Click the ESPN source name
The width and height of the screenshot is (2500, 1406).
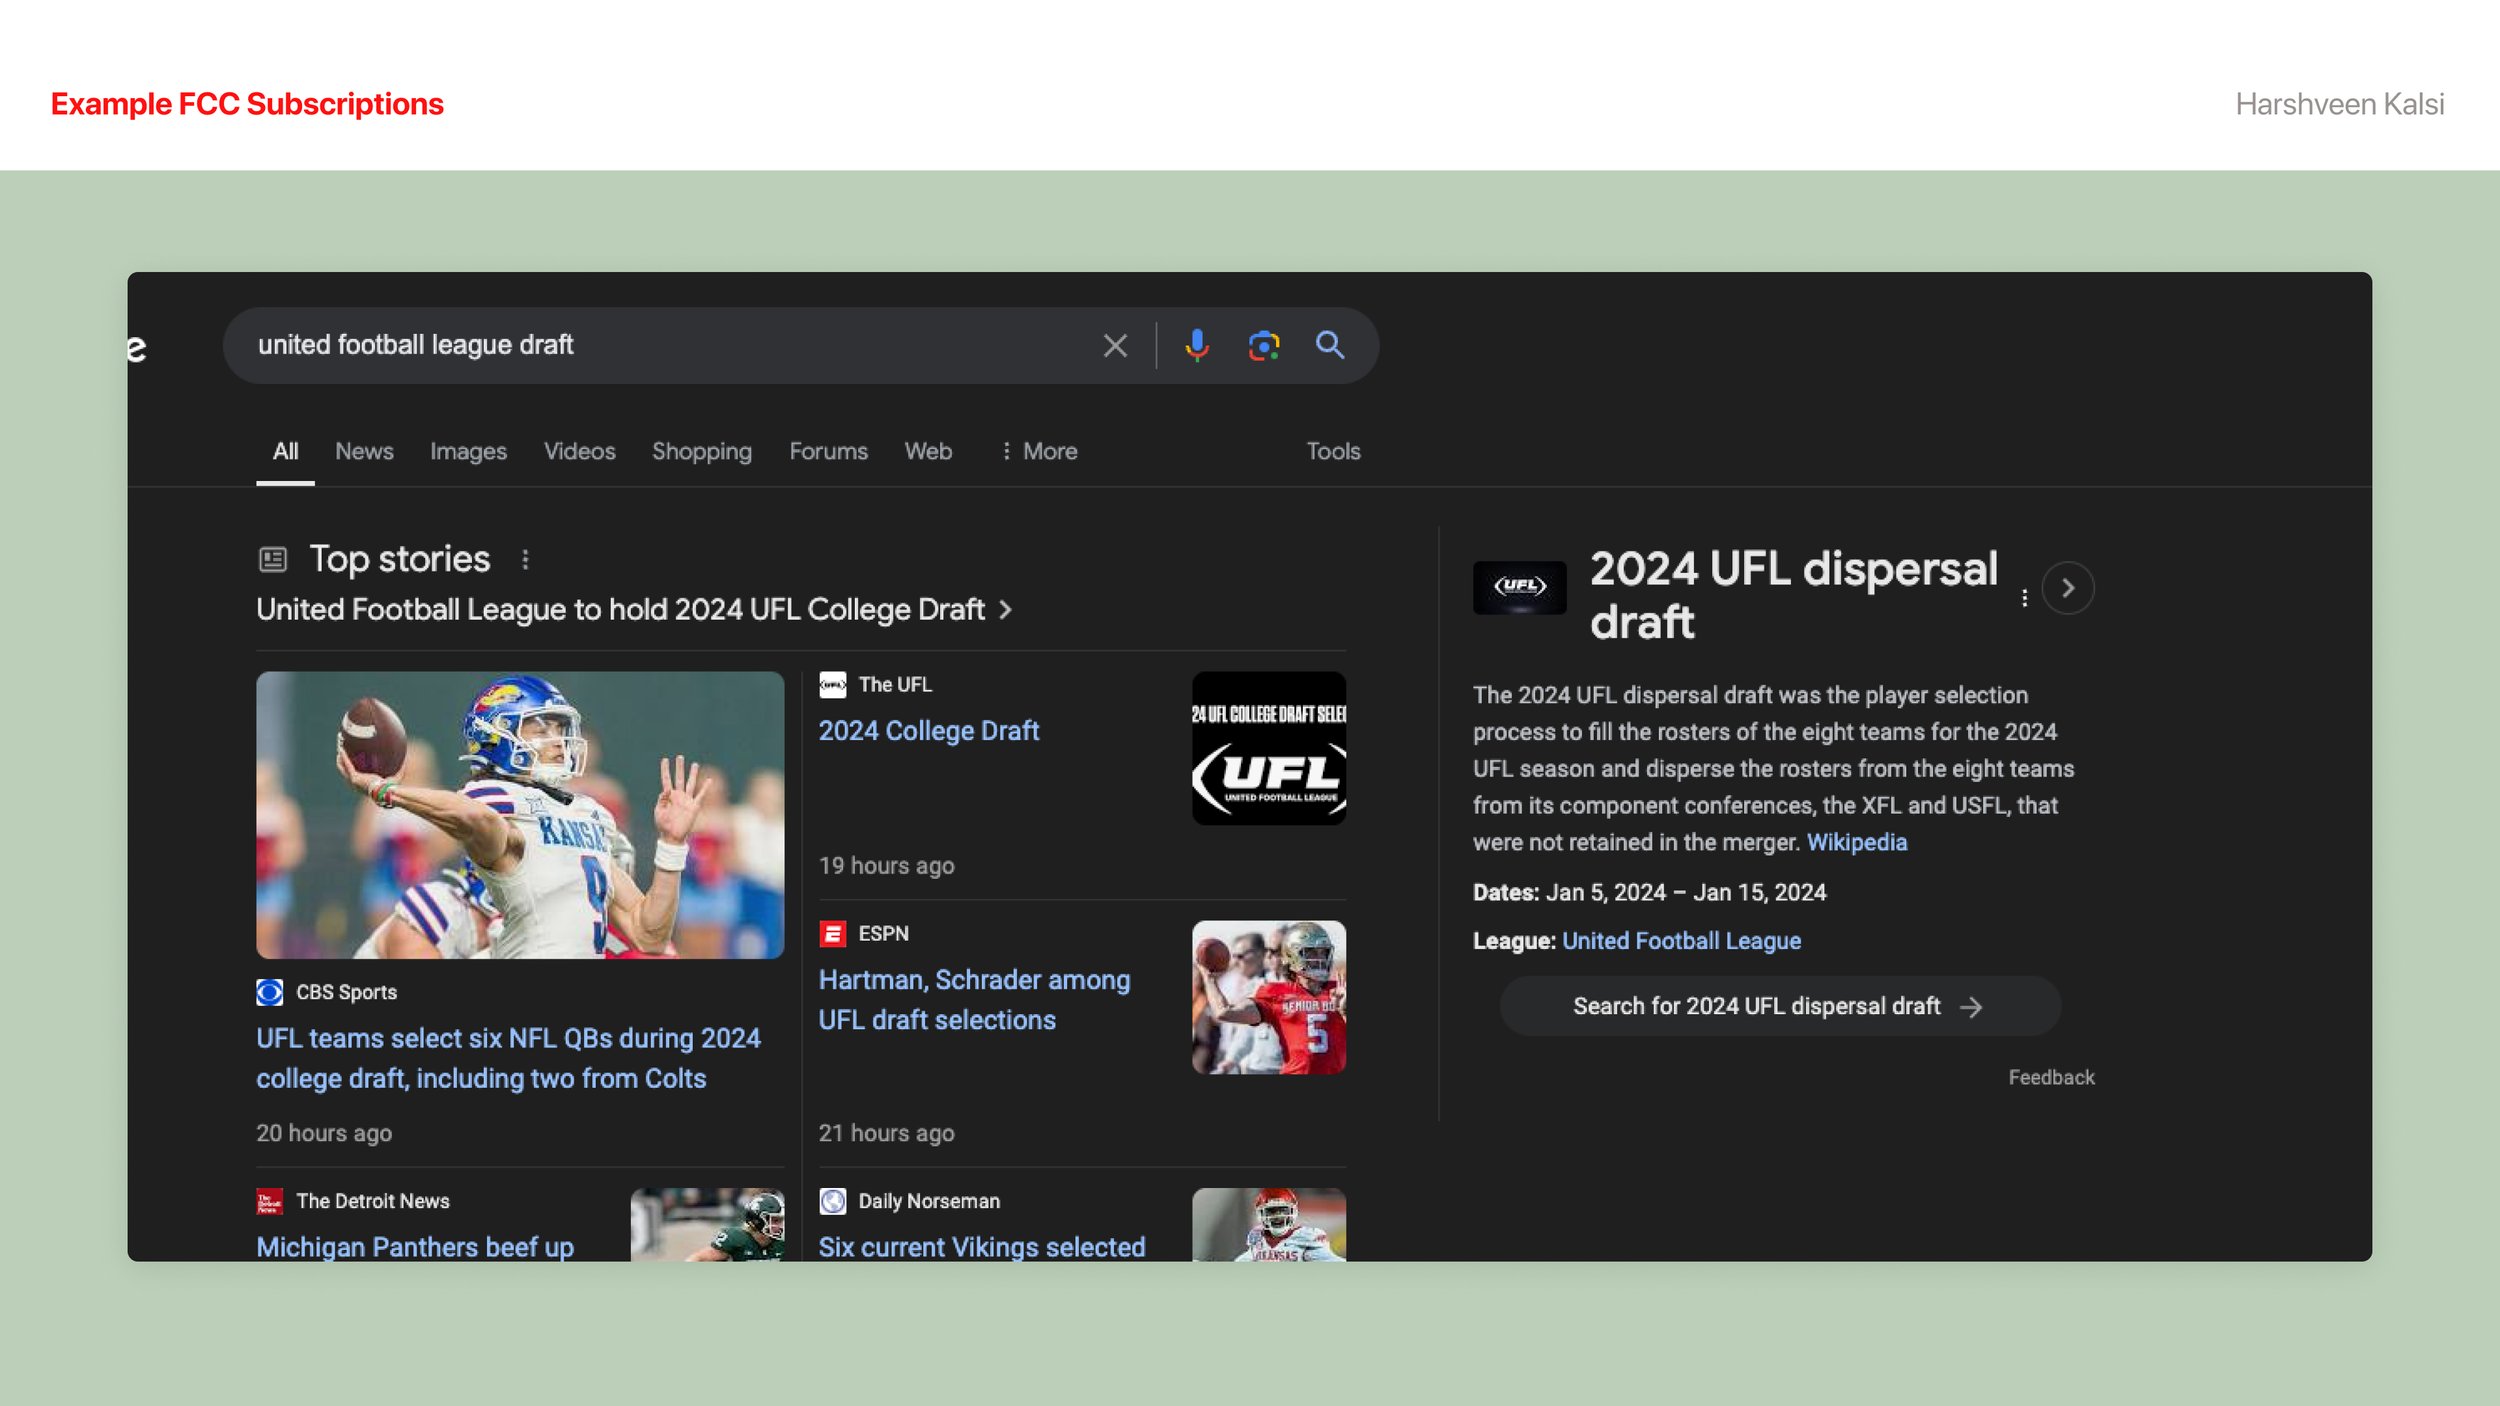(x=883, y=934)
